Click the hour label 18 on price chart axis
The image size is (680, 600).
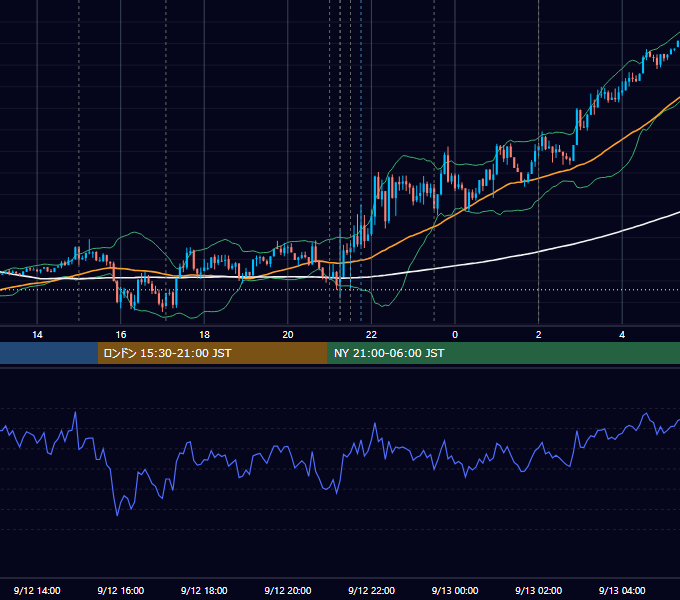click(204, 335)
